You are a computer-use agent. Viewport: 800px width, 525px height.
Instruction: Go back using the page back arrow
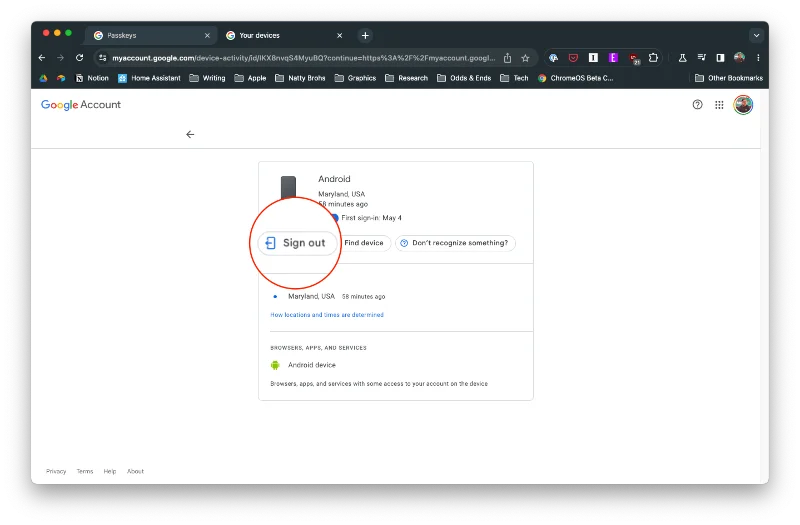tap(190, 134)
